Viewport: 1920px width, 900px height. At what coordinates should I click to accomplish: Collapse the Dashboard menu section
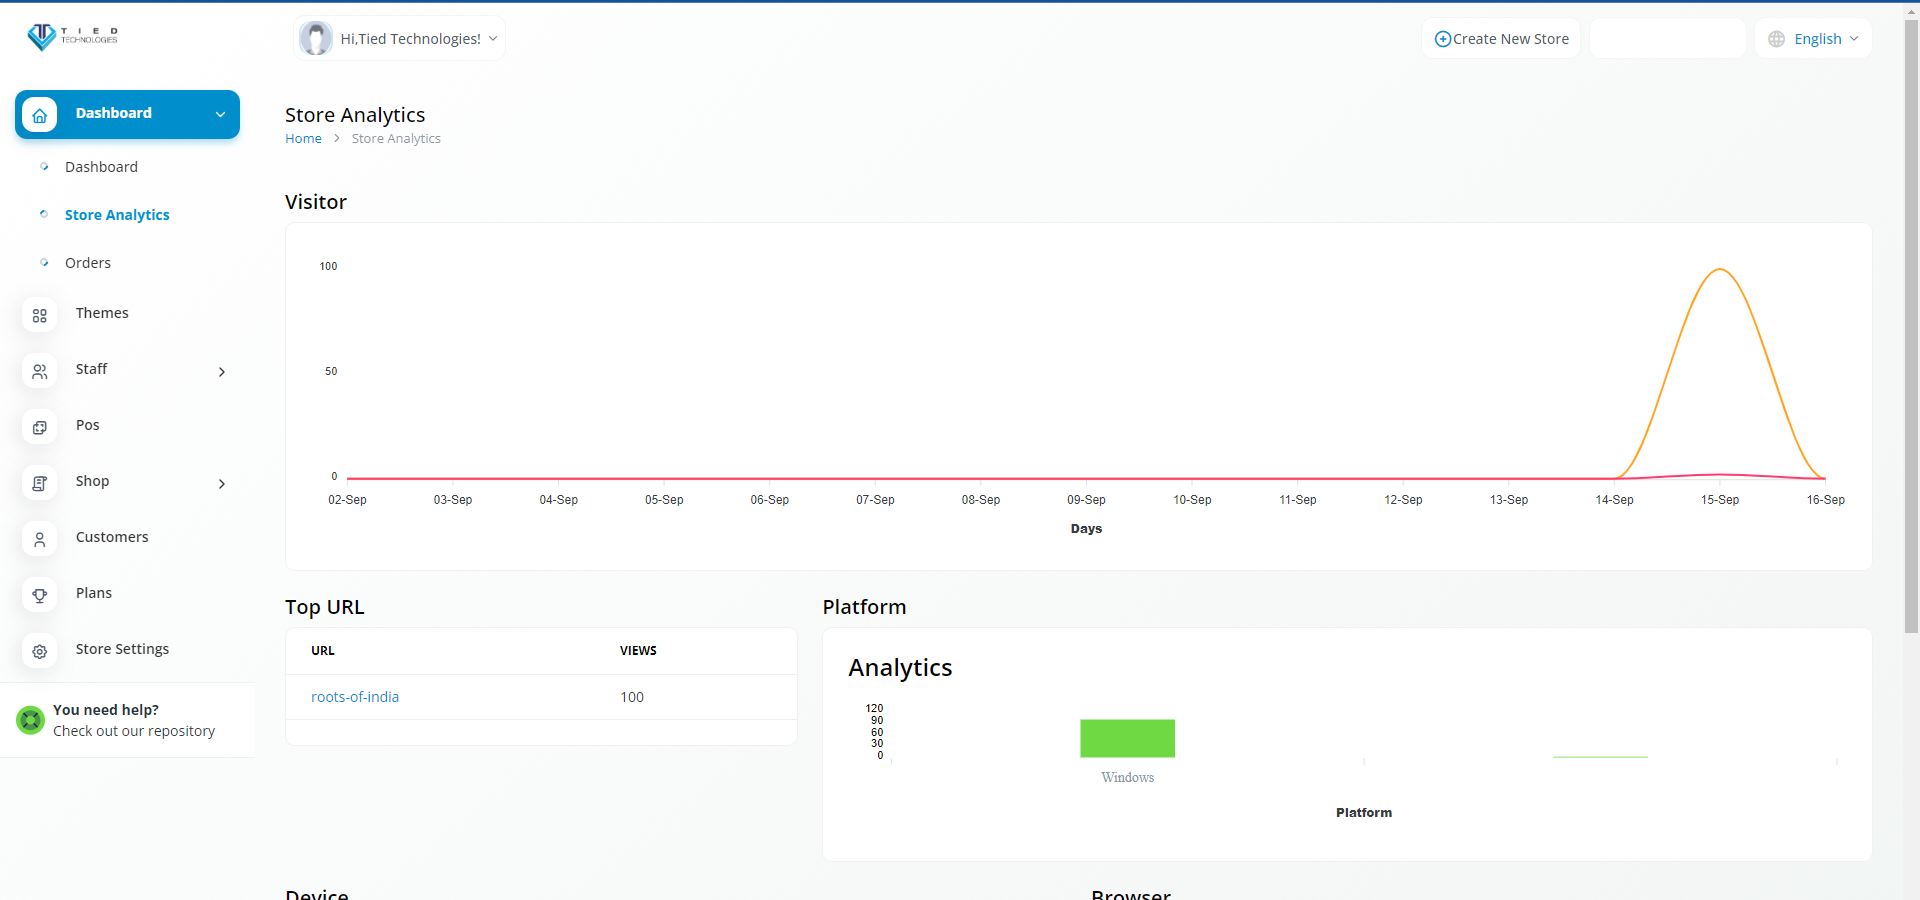(220, 114)
